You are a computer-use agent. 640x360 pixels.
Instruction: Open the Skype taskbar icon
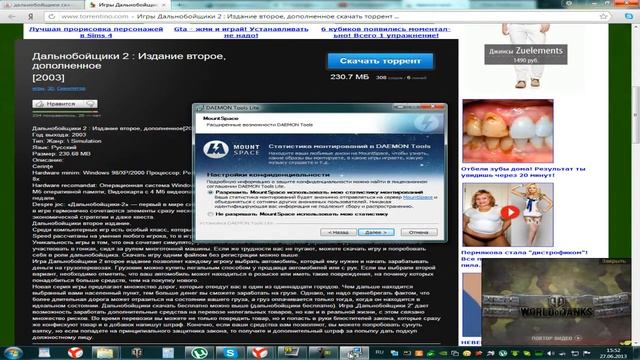click(230, 353)
